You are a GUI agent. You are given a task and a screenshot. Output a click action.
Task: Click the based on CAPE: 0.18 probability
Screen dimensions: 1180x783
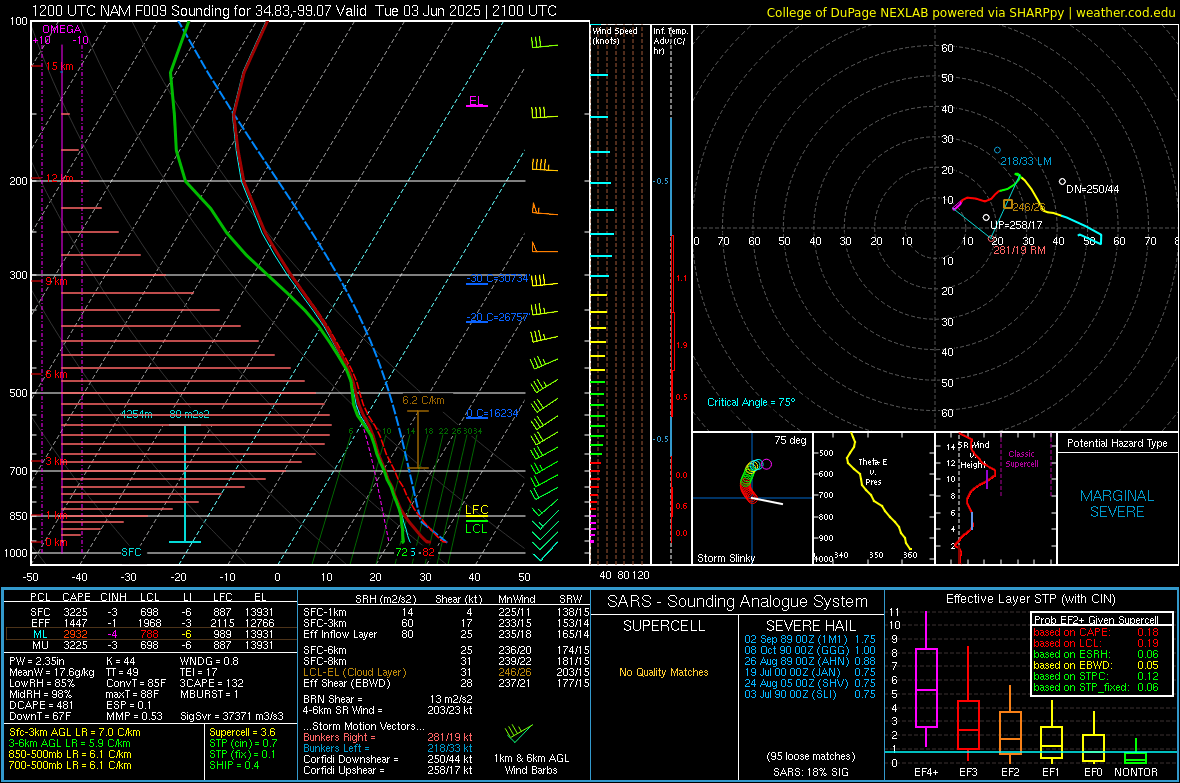click(x=1096, y=632)
